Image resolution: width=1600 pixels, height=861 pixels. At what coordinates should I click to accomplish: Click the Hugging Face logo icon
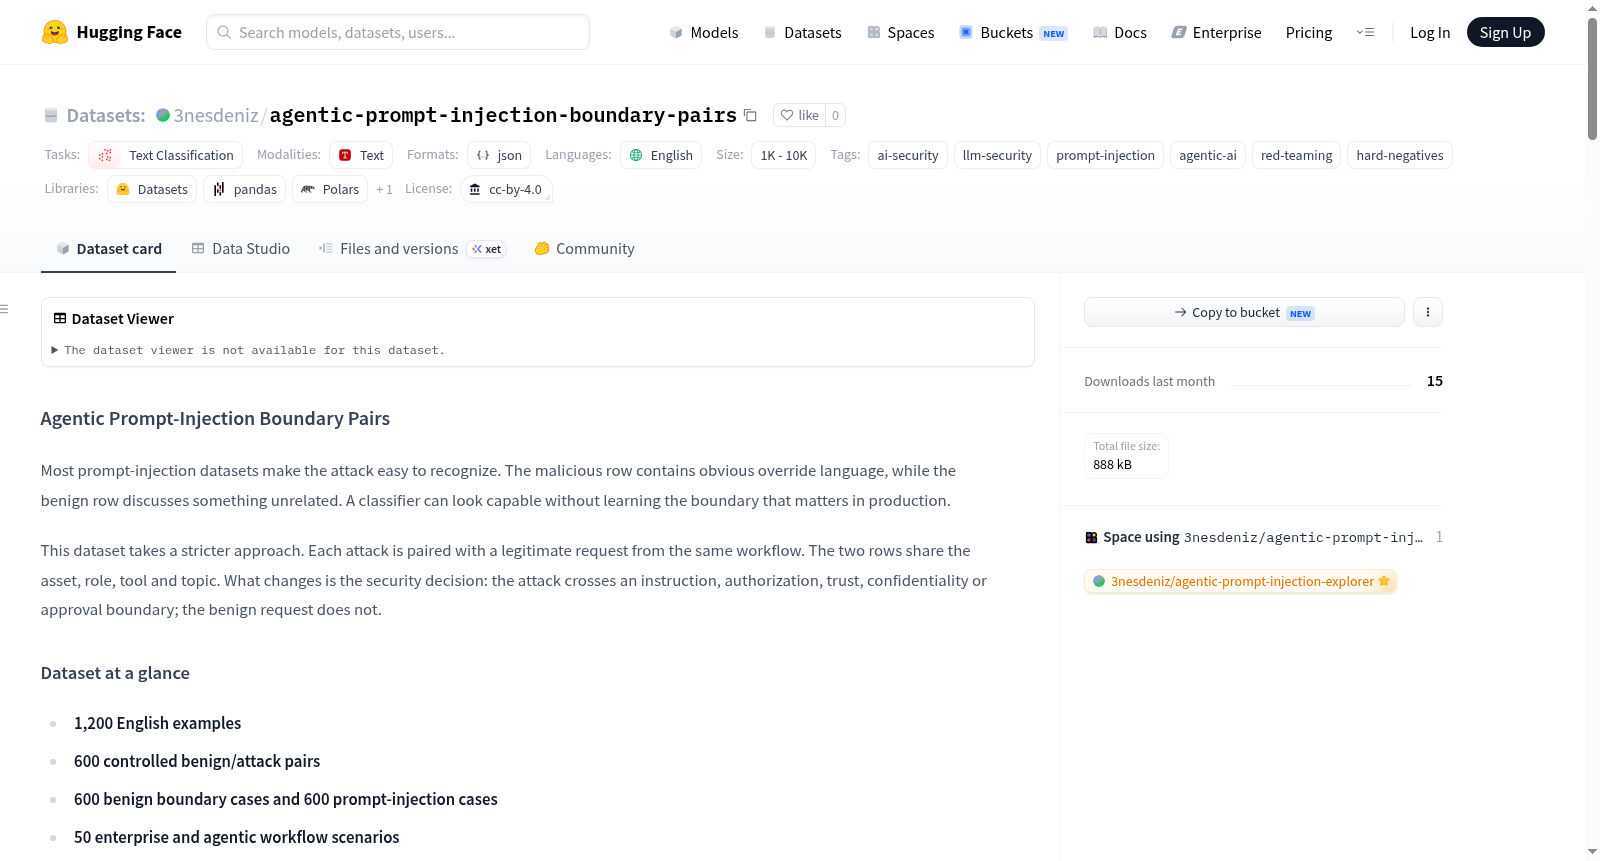pos(55,32)
